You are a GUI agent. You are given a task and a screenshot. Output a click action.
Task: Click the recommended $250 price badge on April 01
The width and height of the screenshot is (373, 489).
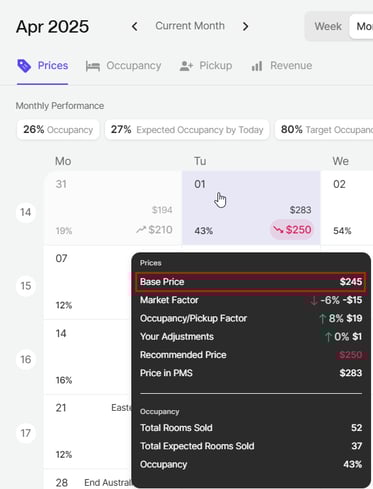(x=292, y=230)
